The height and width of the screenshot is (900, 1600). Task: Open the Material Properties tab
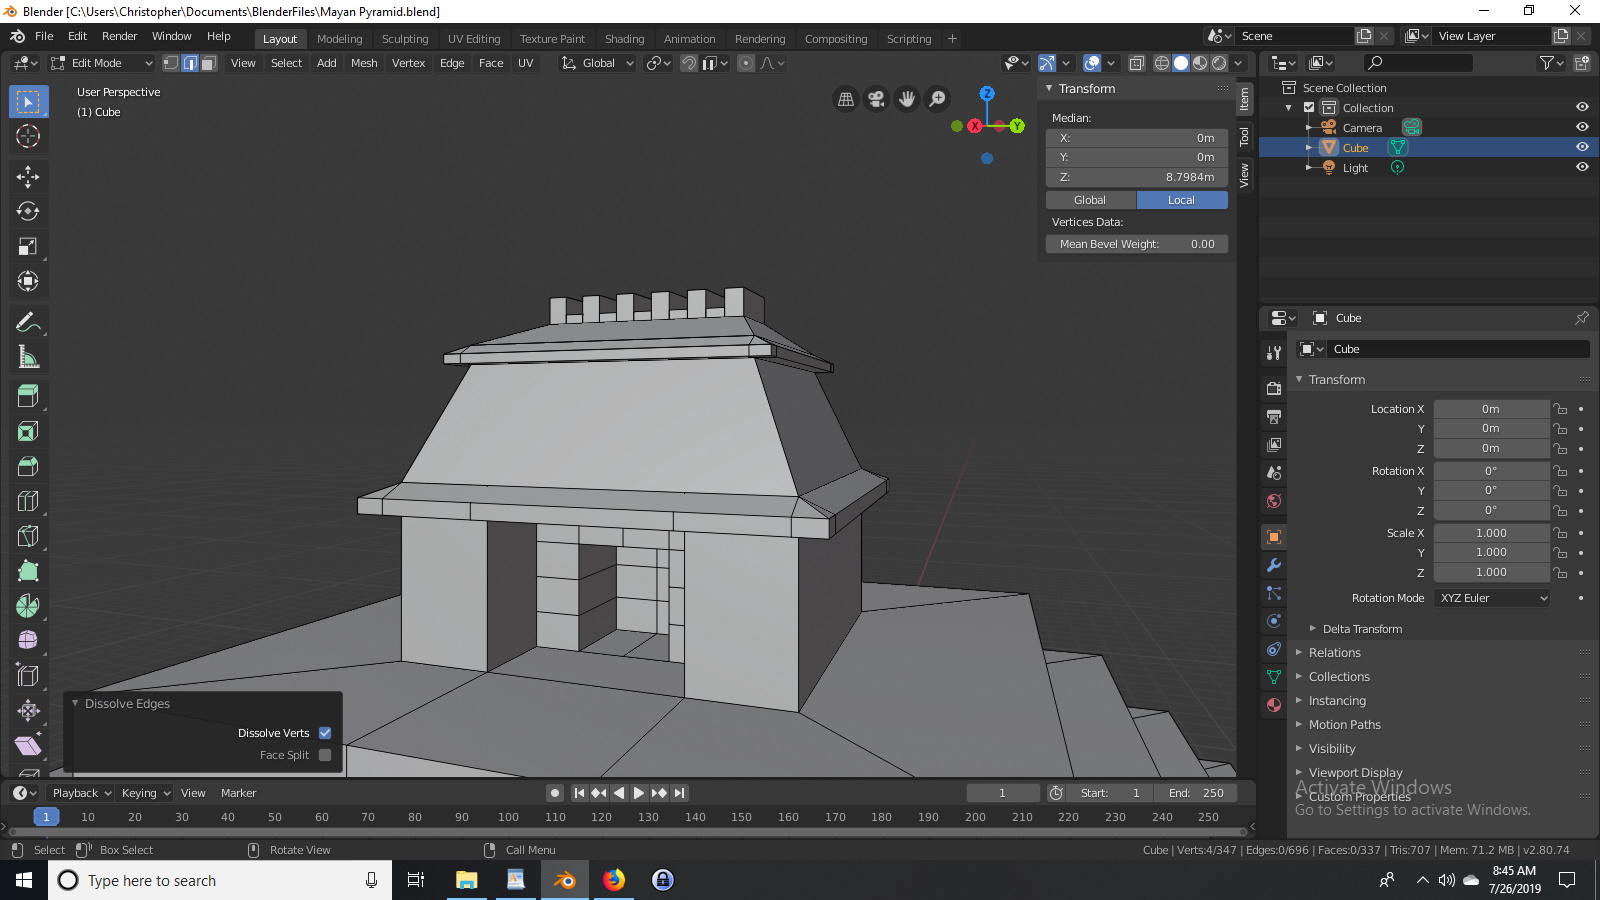coord(1273,705)
